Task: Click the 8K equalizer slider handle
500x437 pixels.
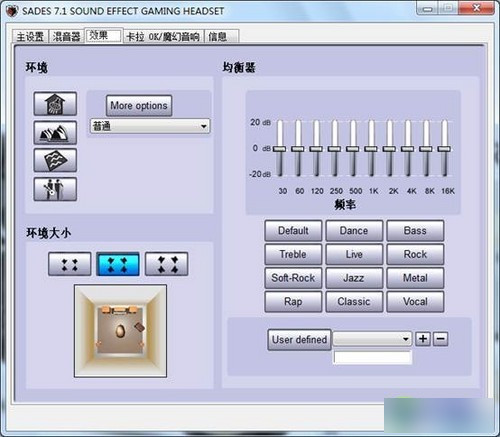Action: click(x=426, y=149)
